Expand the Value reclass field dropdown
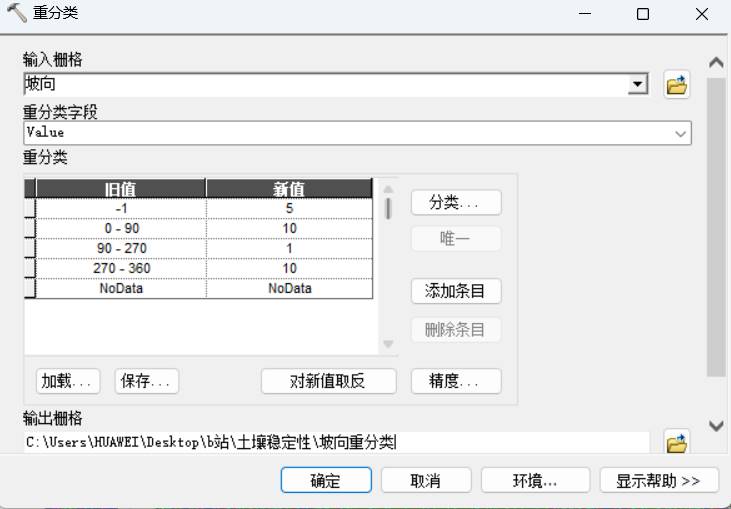 click(x=681, y=132)
